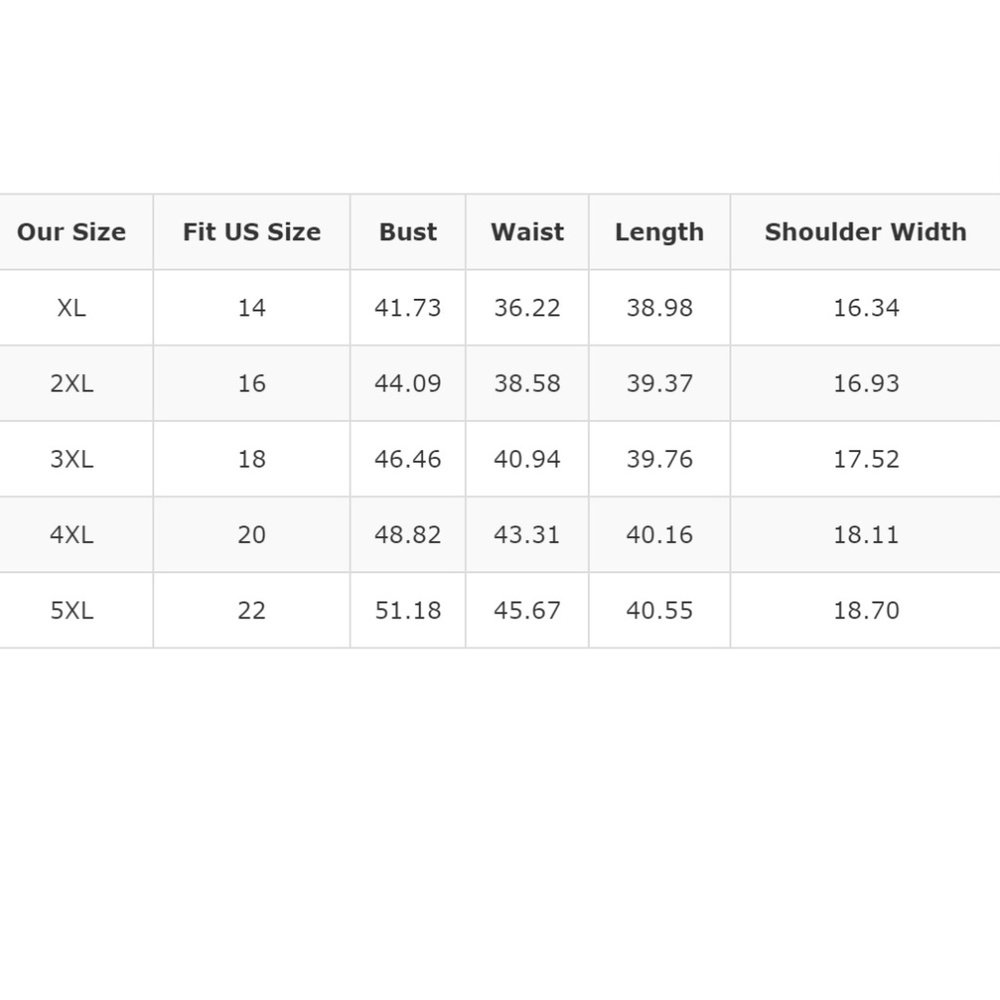Click the 3XL size cell
The image size is (1000, 1000).
[x=71, y=459]
